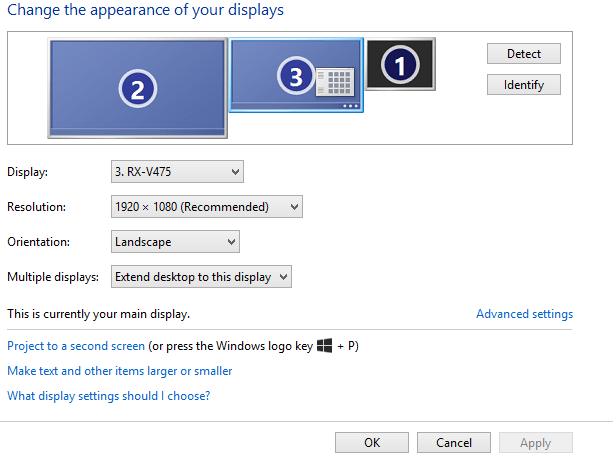Click the Identify button
The width and height of the screenshot is (613, 459).
point(523,84)
